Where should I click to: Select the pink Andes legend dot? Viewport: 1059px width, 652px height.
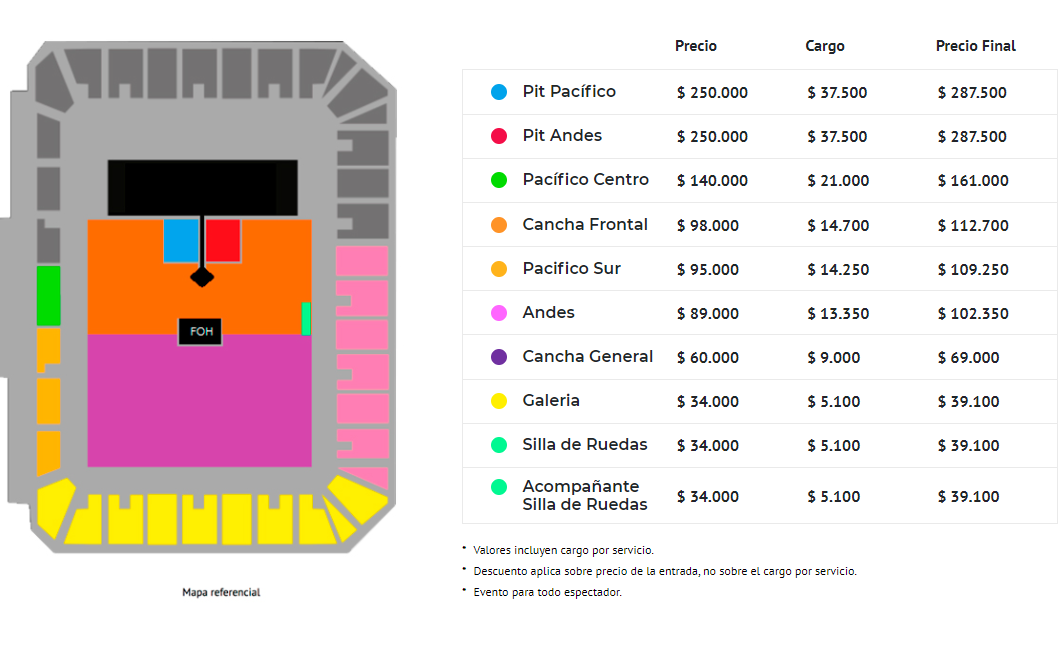499,313
